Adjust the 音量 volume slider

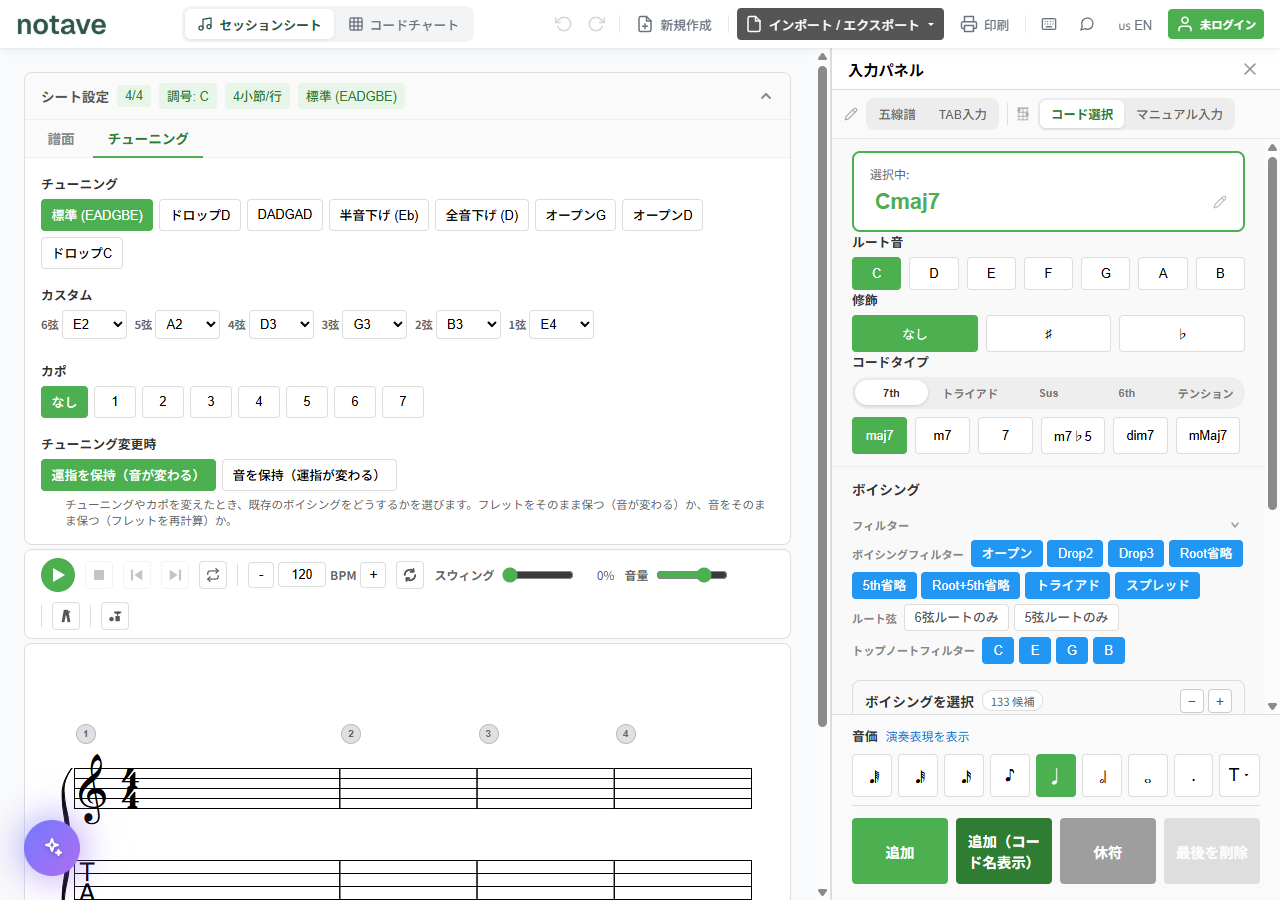tap(692, 575)
